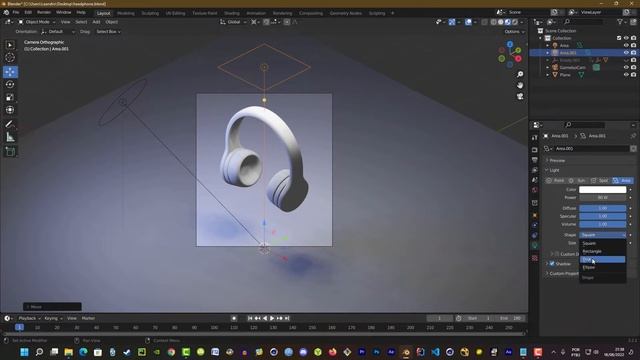Open the Scene properties tab
The height and width of the screenshot is (360, 640).
(x=535, y=180)
